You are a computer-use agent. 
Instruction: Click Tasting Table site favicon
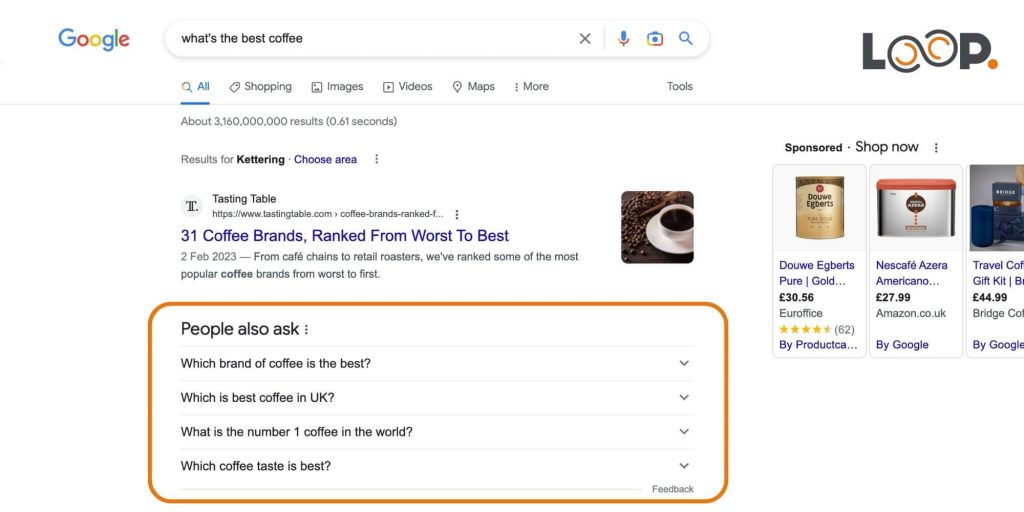point(192,206)
